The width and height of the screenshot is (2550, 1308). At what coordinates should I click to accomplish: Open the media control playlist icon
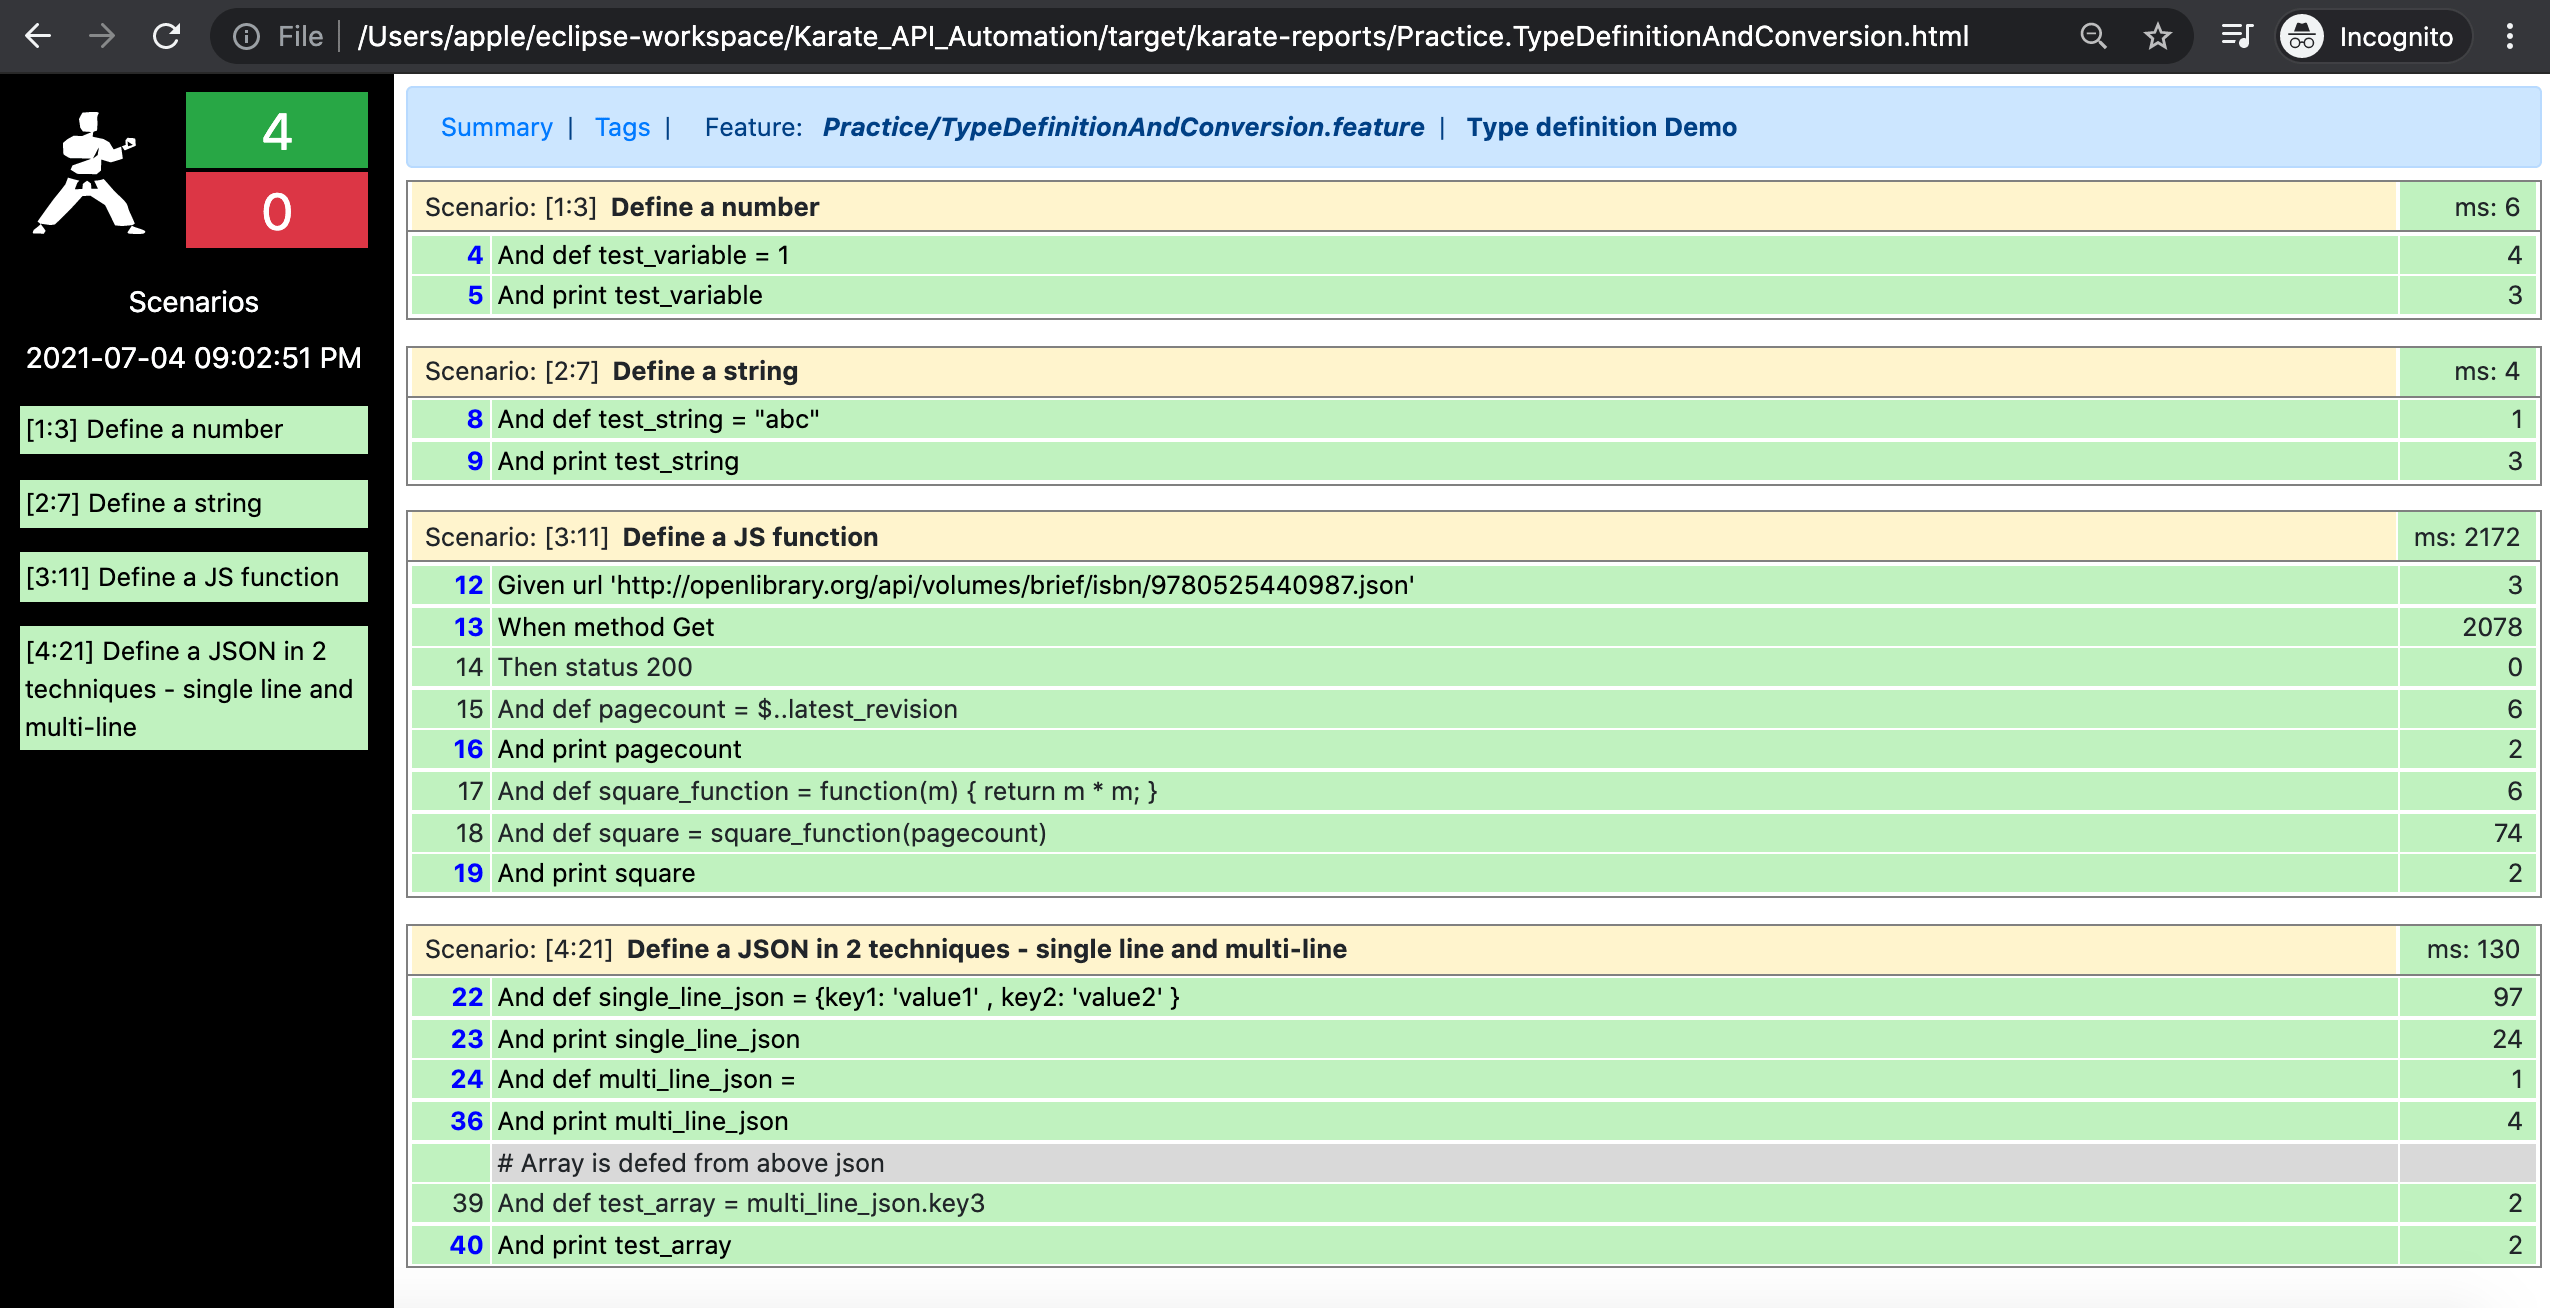pos(2236,37)
